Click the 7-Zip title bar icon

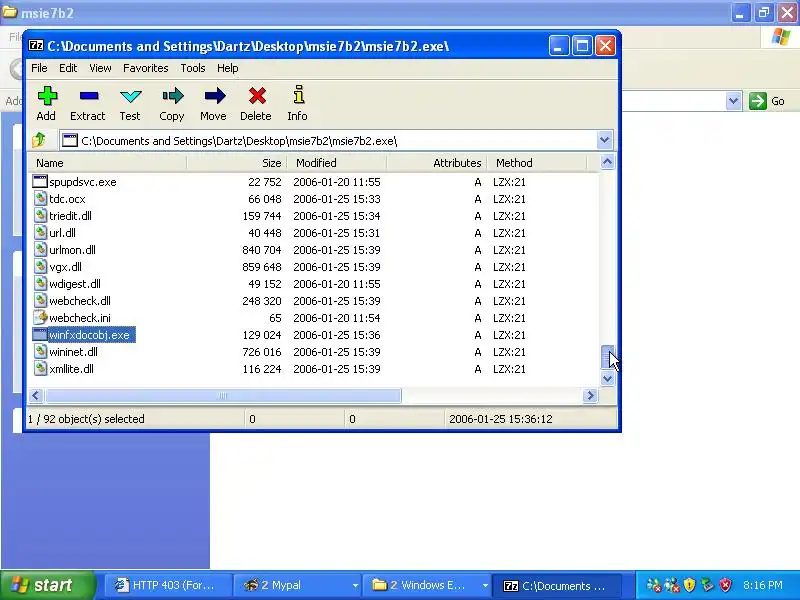click(x=36, y=46)
